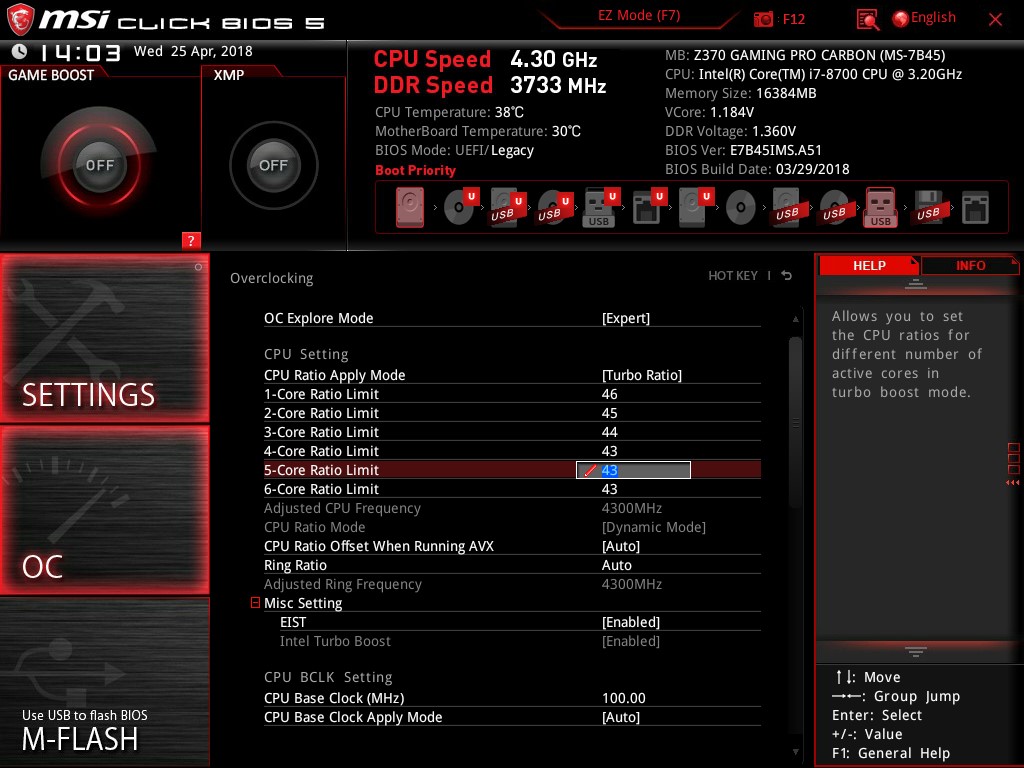Take a screenshot with the F12 camera icon
1024x768 pixels.
coord(763,19)
